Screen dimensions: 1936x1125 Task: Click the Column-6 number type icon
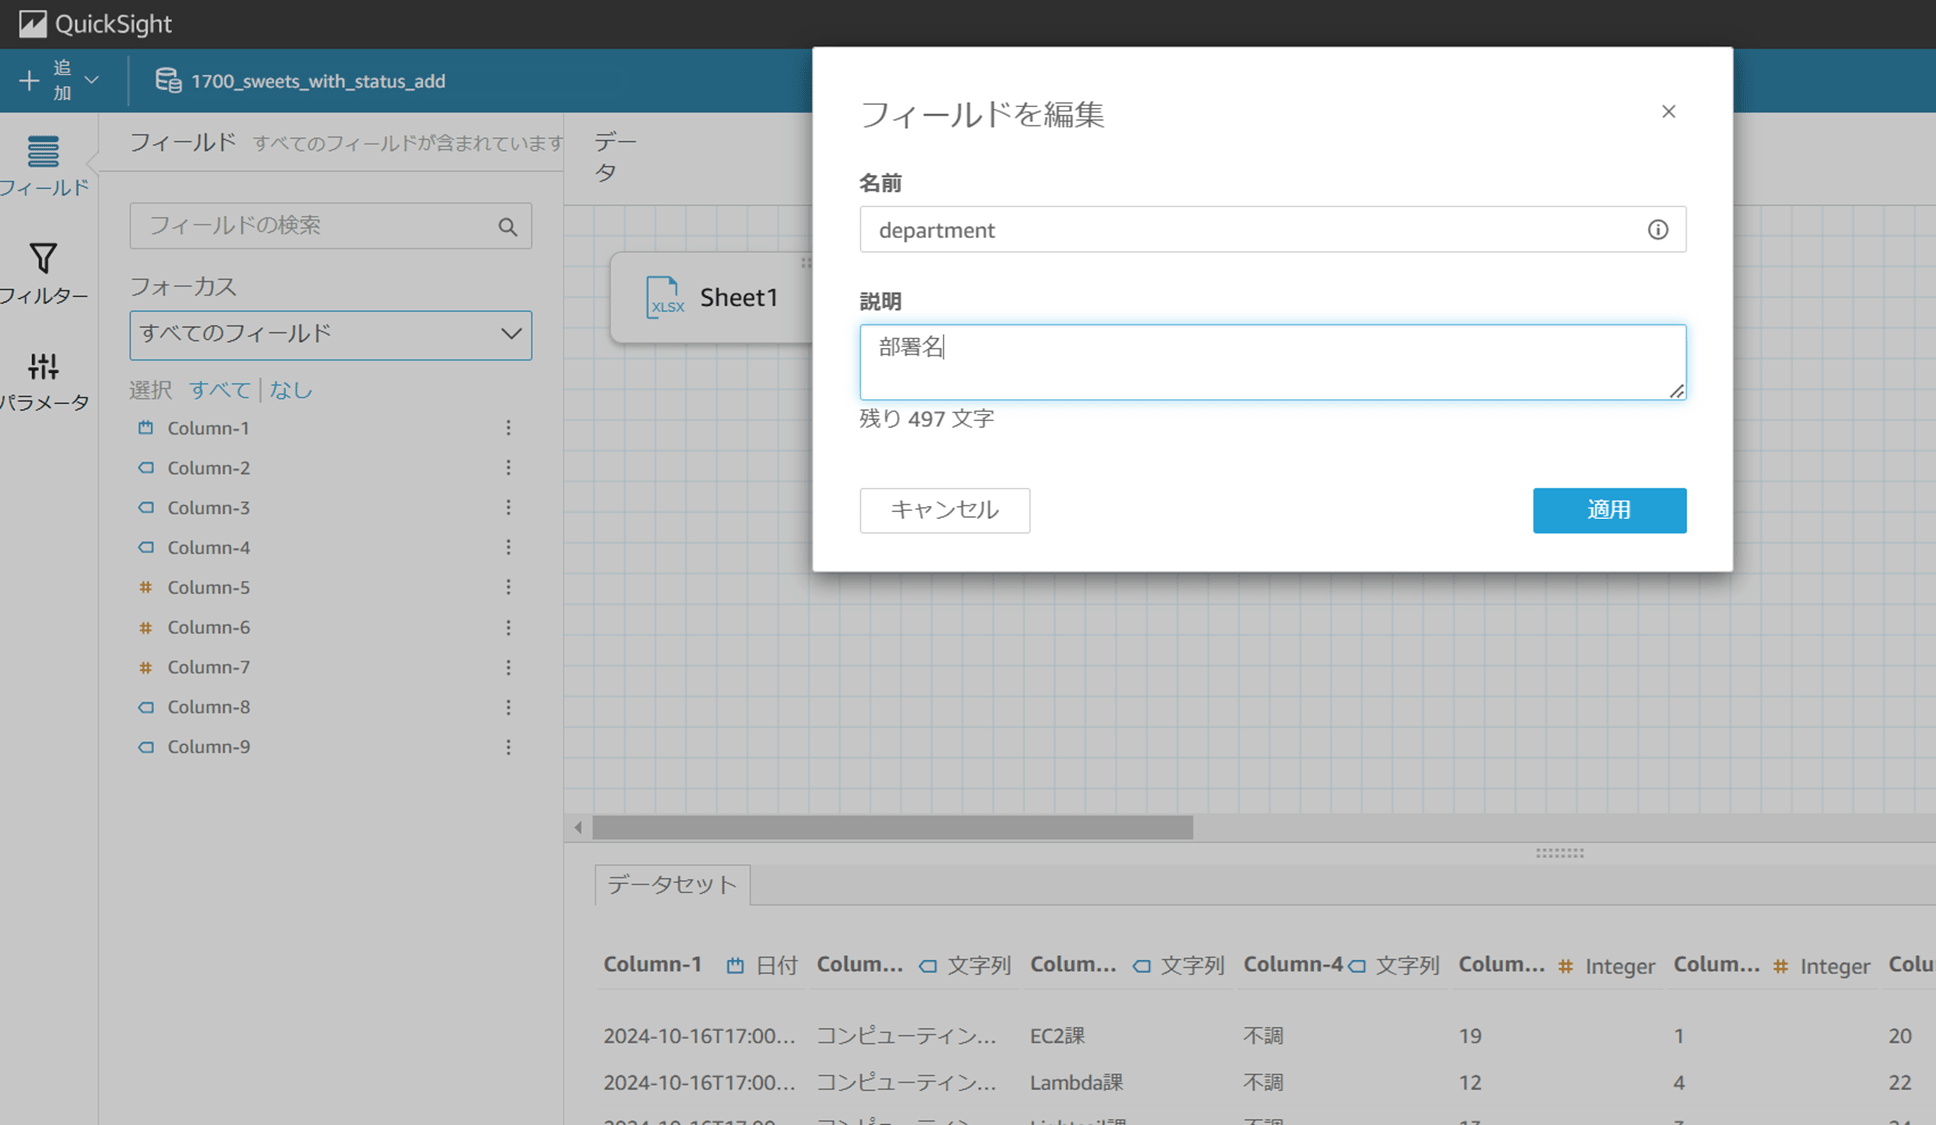coord(146,628)
